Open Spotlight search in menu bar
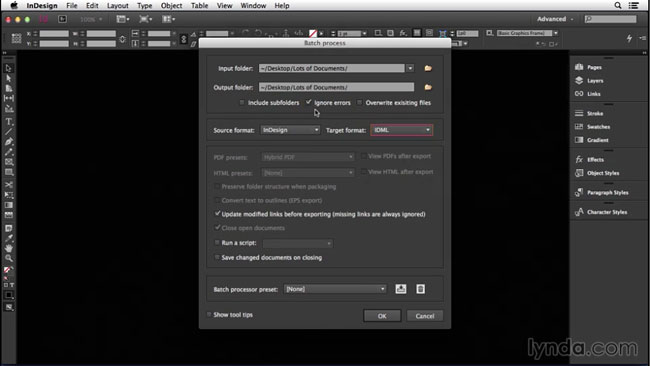650x366 pixels. (x=618, y=5)
